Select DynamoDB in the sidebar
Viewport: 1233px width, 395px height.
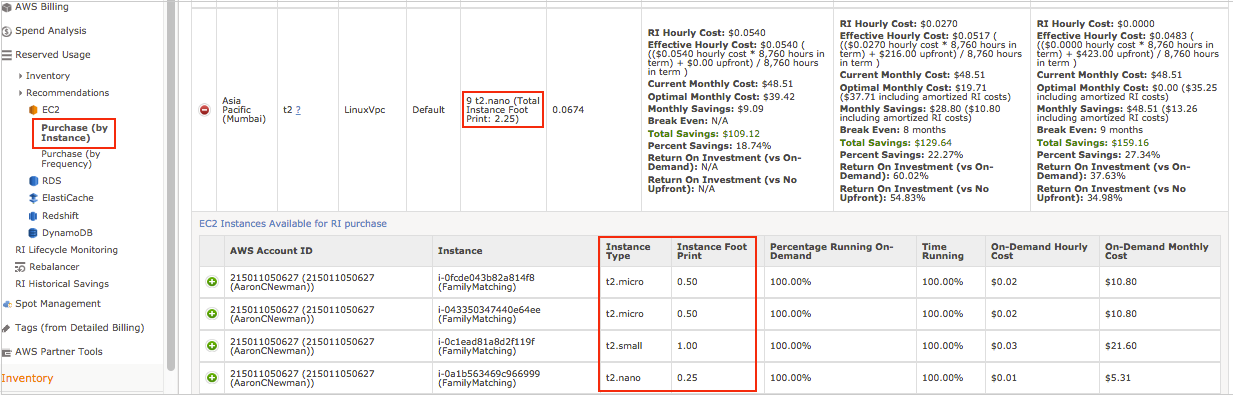tap(67, 232)
